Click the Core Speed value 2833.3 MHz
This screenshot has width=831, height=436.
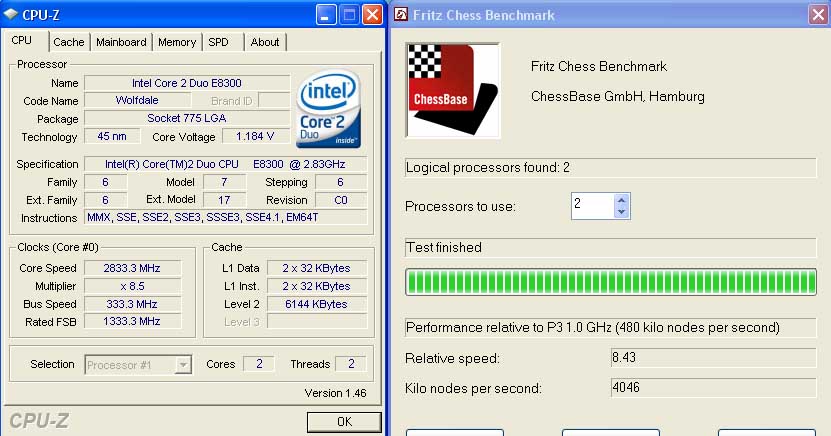coord(132,268)
